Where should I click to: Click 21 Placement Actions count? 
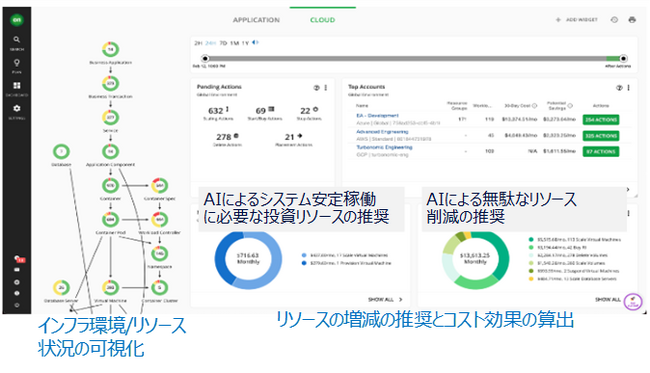tap(293, 139)
